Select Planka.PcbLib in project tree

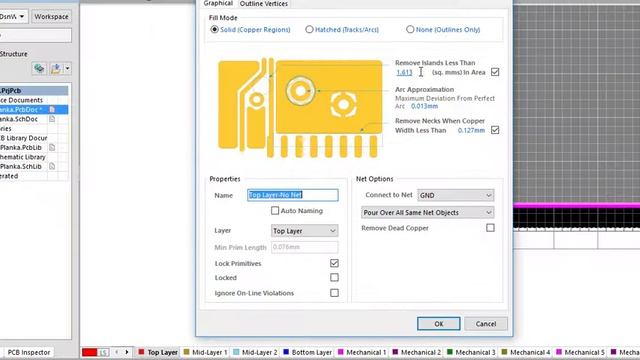point(21,147)
